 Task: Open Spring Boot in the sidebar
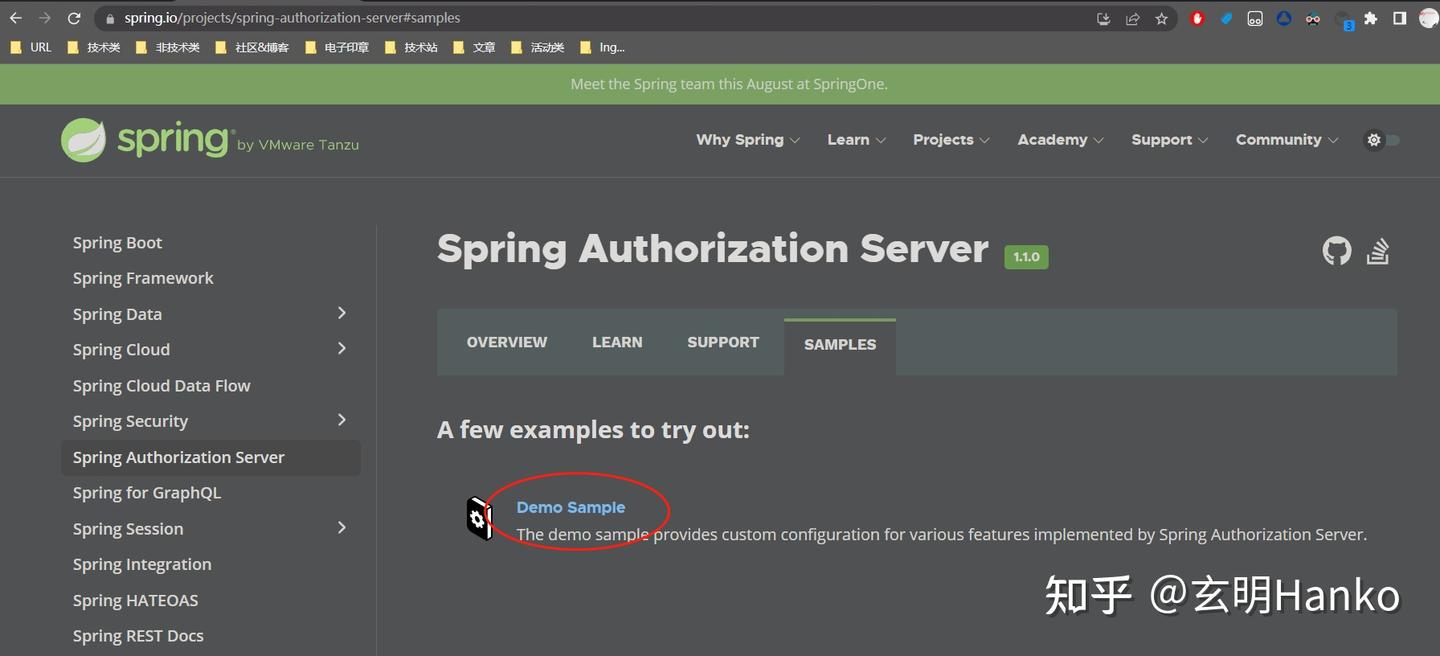click(117, 243)
